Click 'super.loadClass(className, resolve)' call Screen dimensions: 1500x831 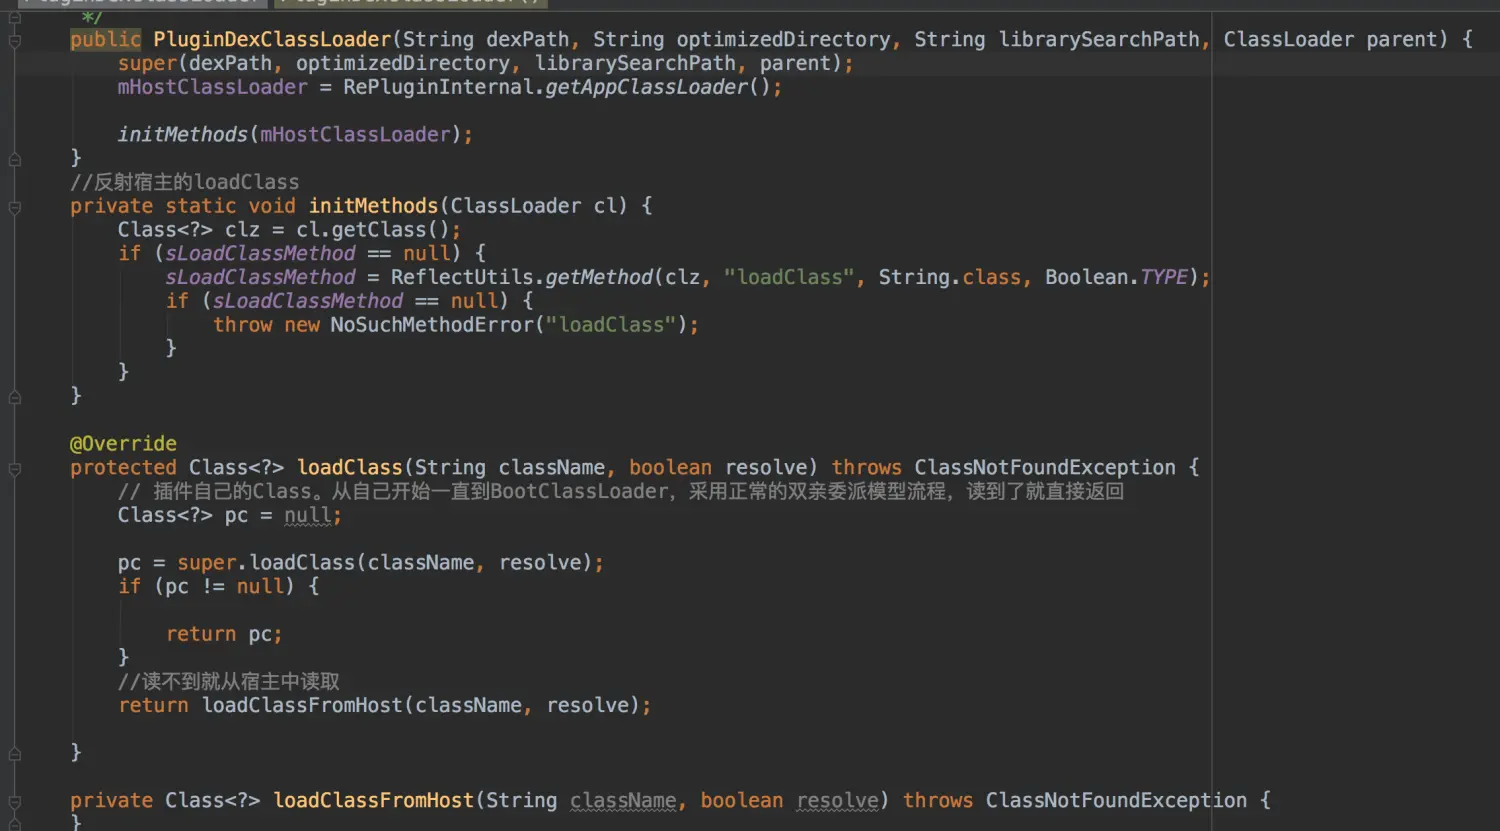click(386, 563)
